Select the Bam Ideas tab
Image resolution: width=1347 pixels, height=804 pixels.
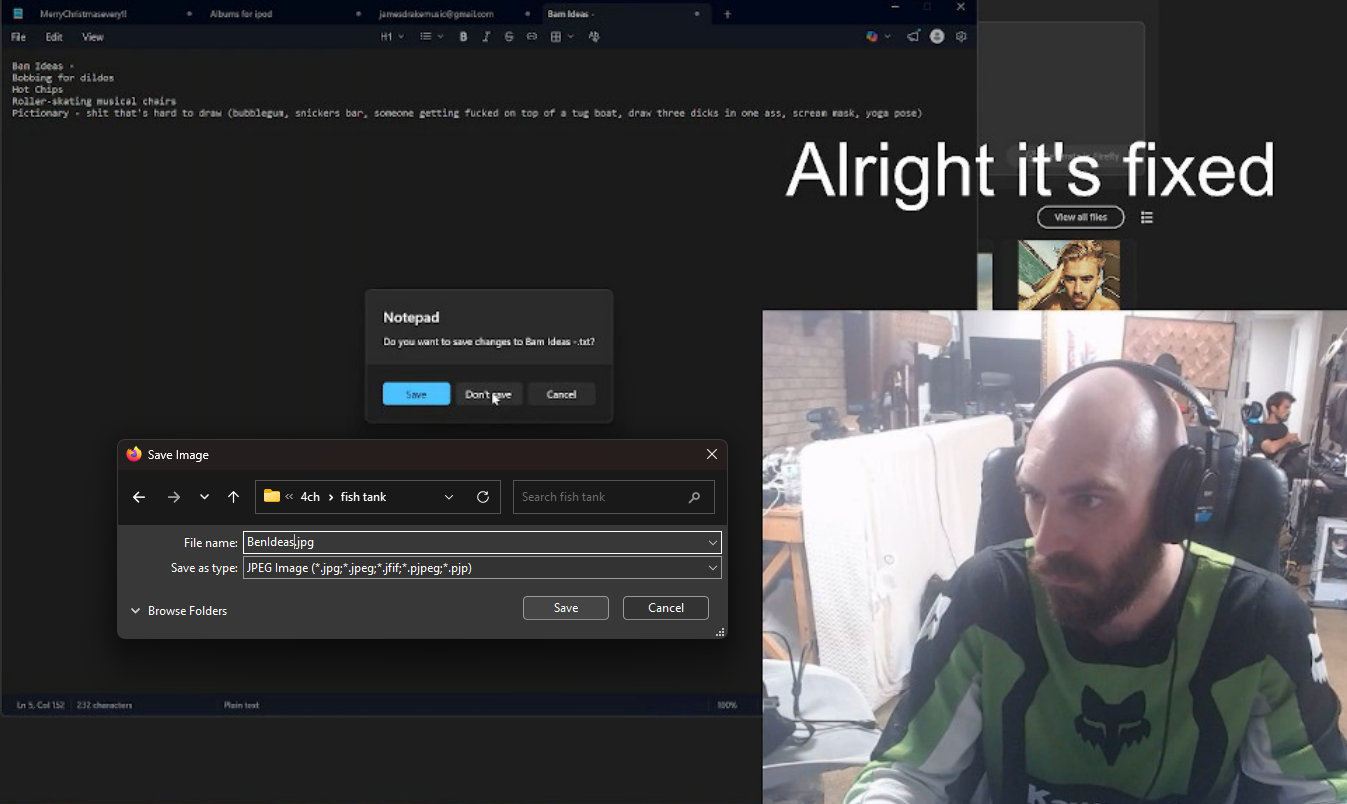571,14
